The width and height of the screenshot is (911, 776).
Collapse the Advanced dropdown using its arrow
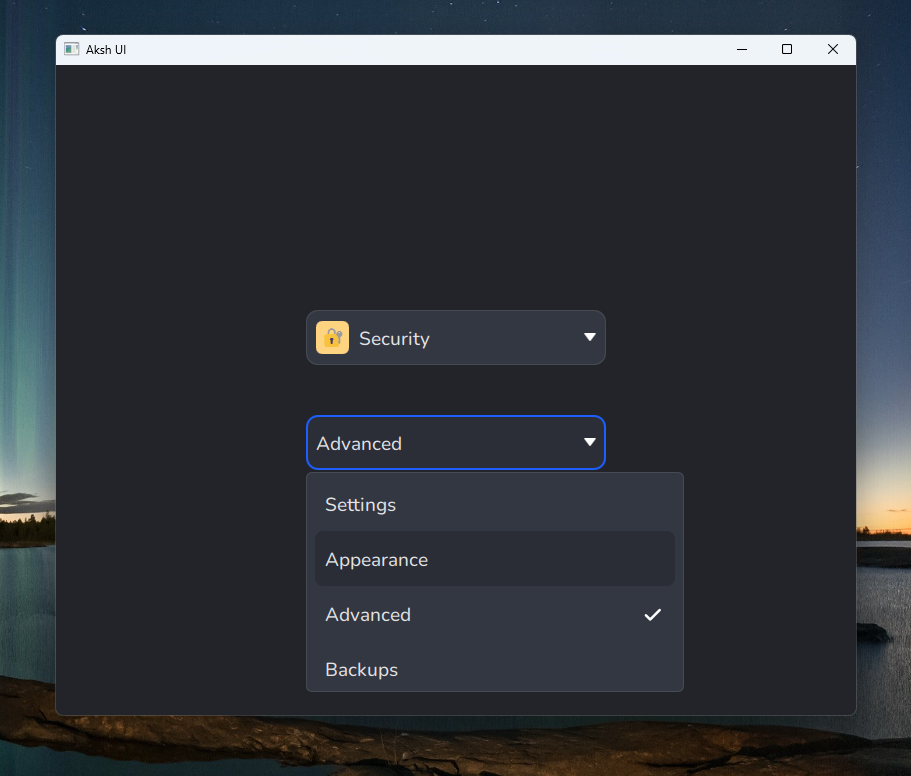590,443
